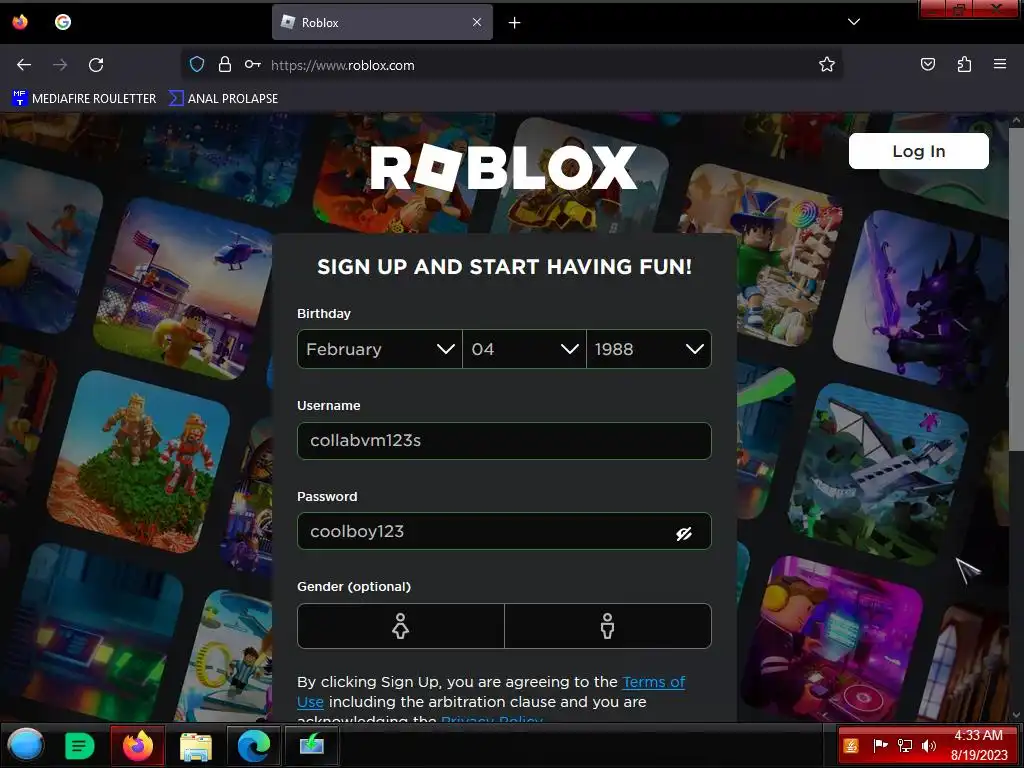Click the Birthday label text
Image resolution: width=1024 pixels, height=768 pixels.
[x=324, y=313]
